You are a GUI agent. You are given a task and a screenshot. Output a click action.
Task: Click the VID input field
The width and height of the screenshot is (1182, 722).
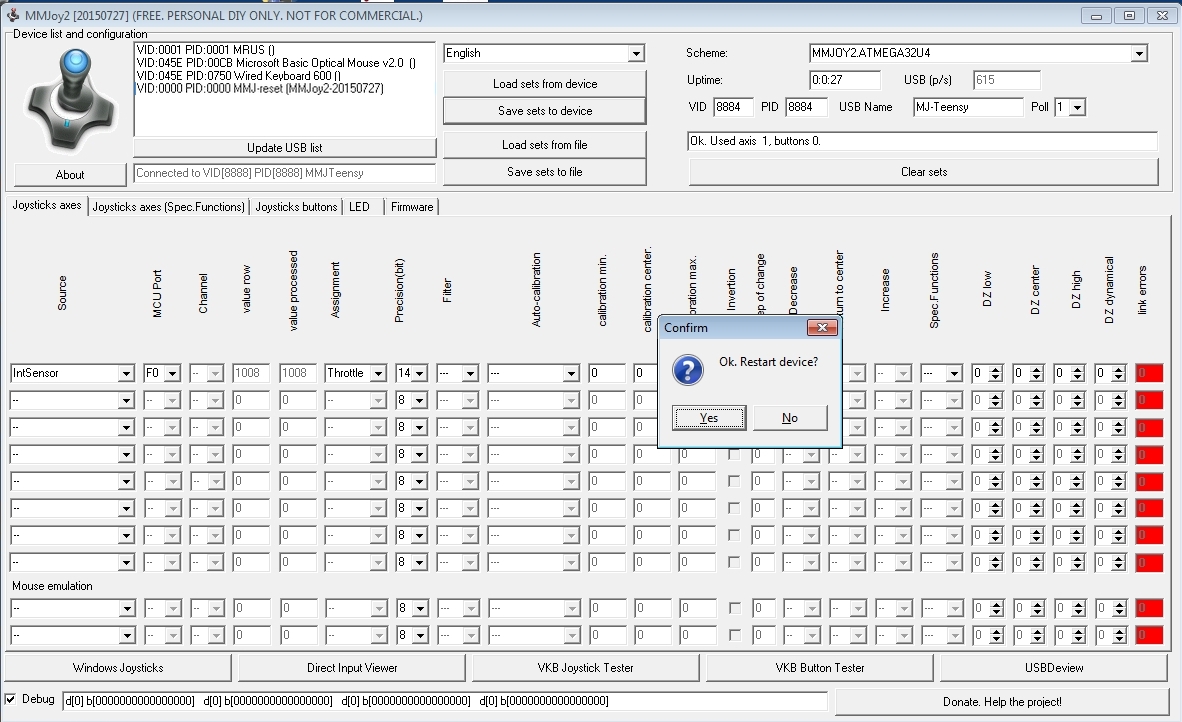[733, 107]
